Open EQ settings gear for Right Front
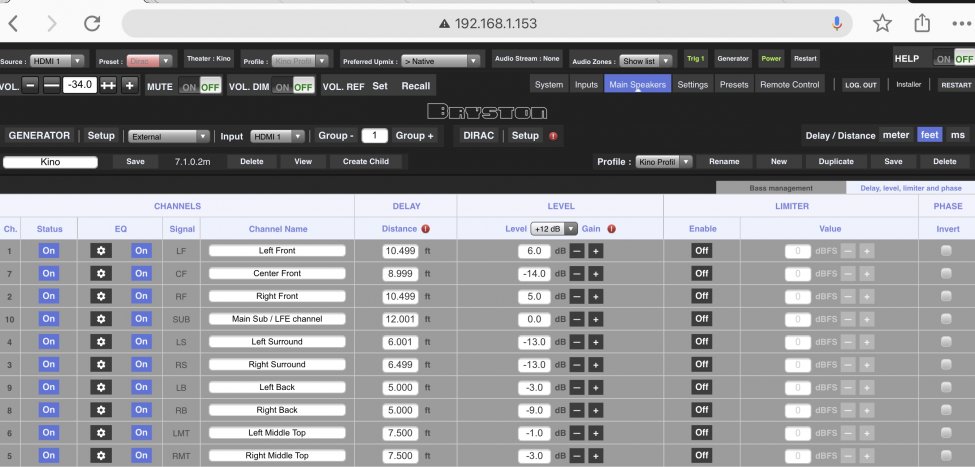Image resolution: width=975 pixels, height=467 pixels. pos(101,296)
